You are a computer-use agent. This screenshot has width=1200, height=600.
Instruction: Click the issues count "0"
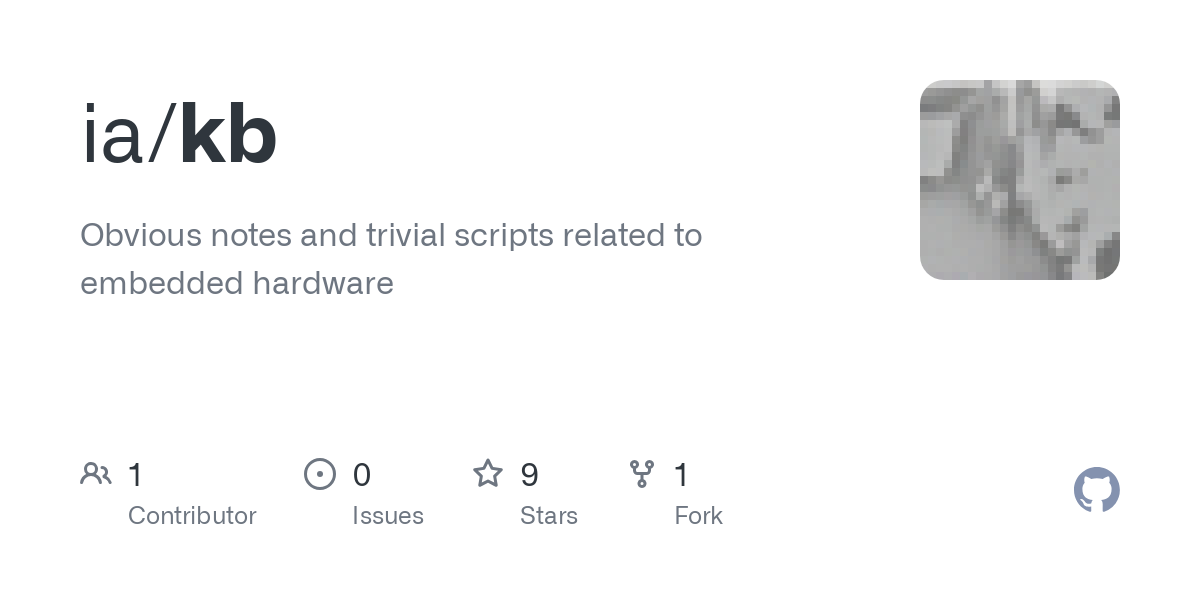[362, 475]
